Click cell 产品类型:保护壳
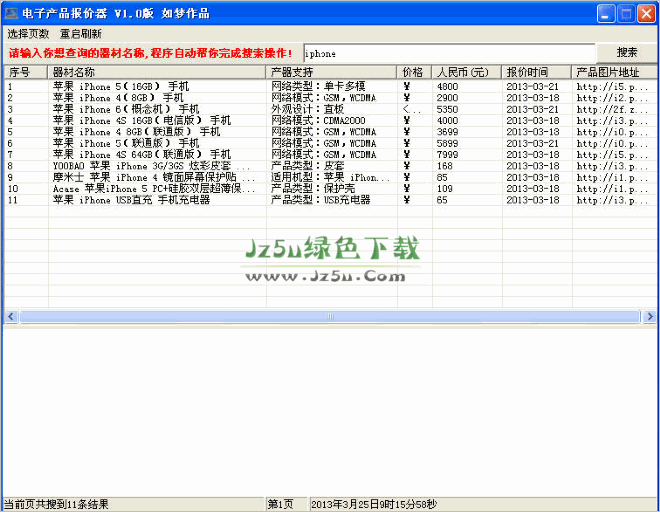The height and width of the screenshot is (512, 660). coord(313,189)
